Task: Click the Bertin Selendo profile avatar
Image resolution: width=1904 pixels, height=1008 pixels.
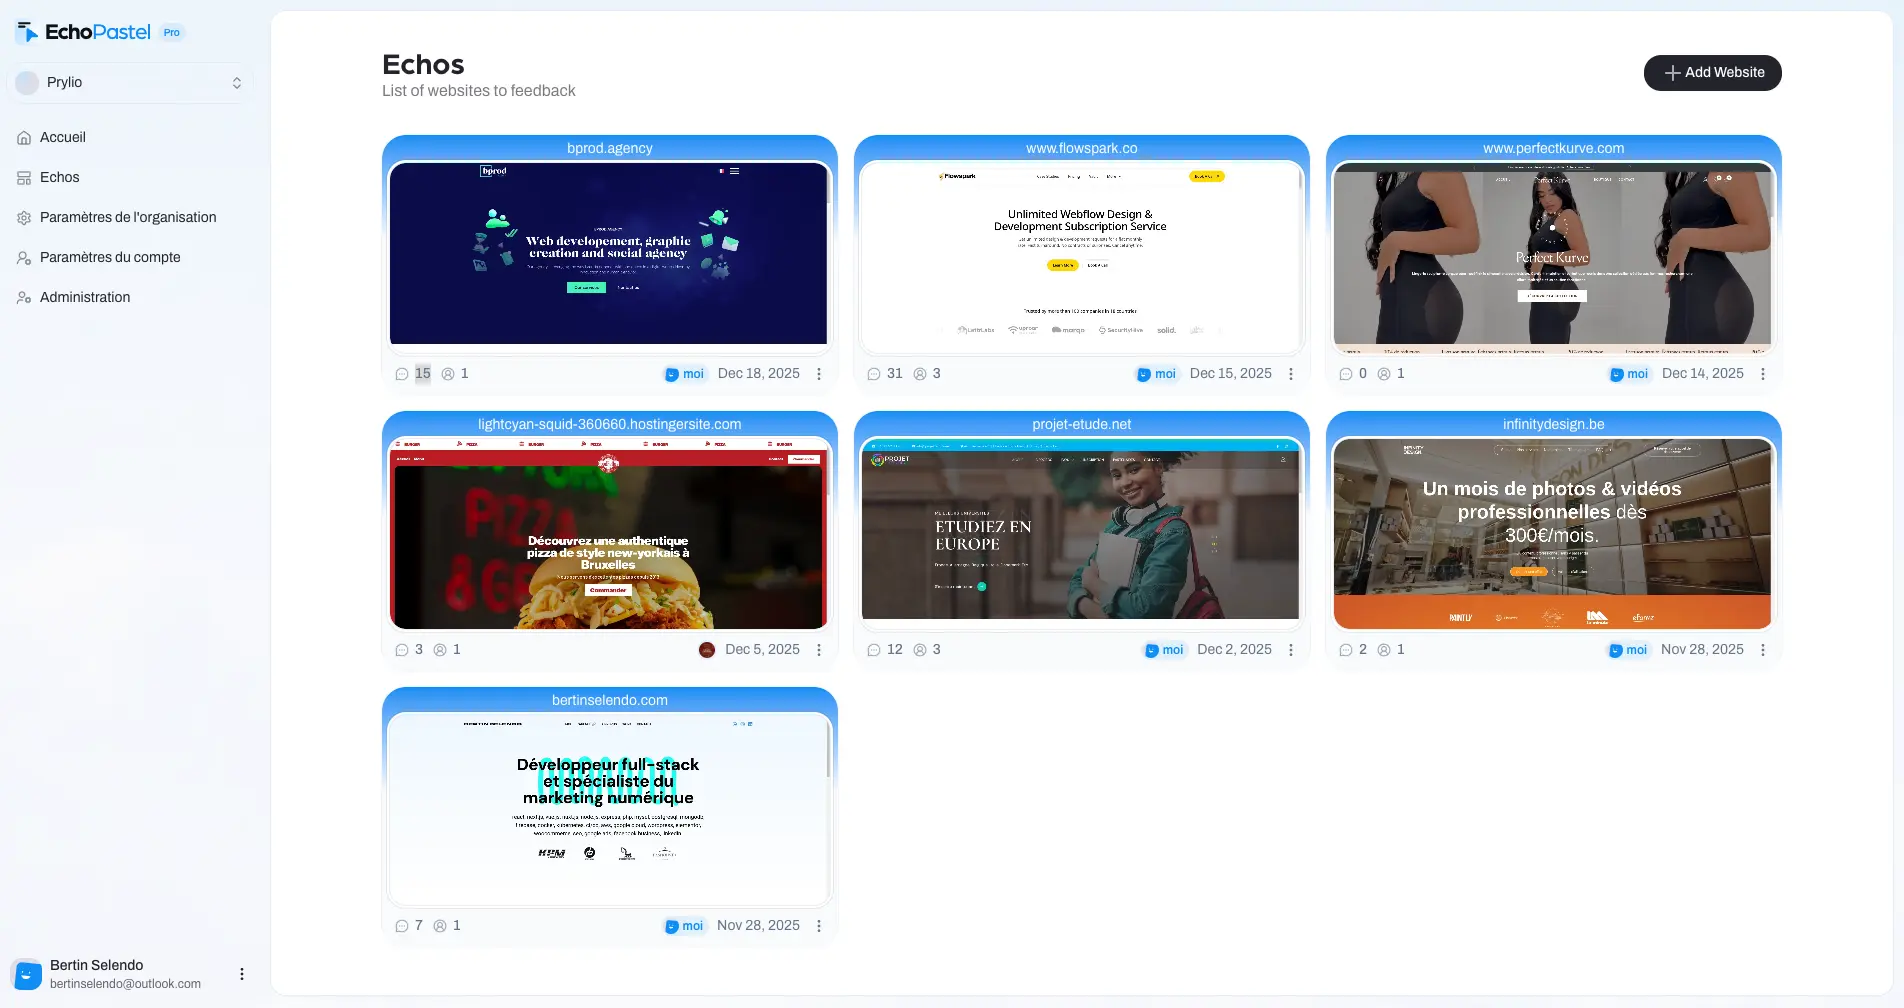Action: 27,974
